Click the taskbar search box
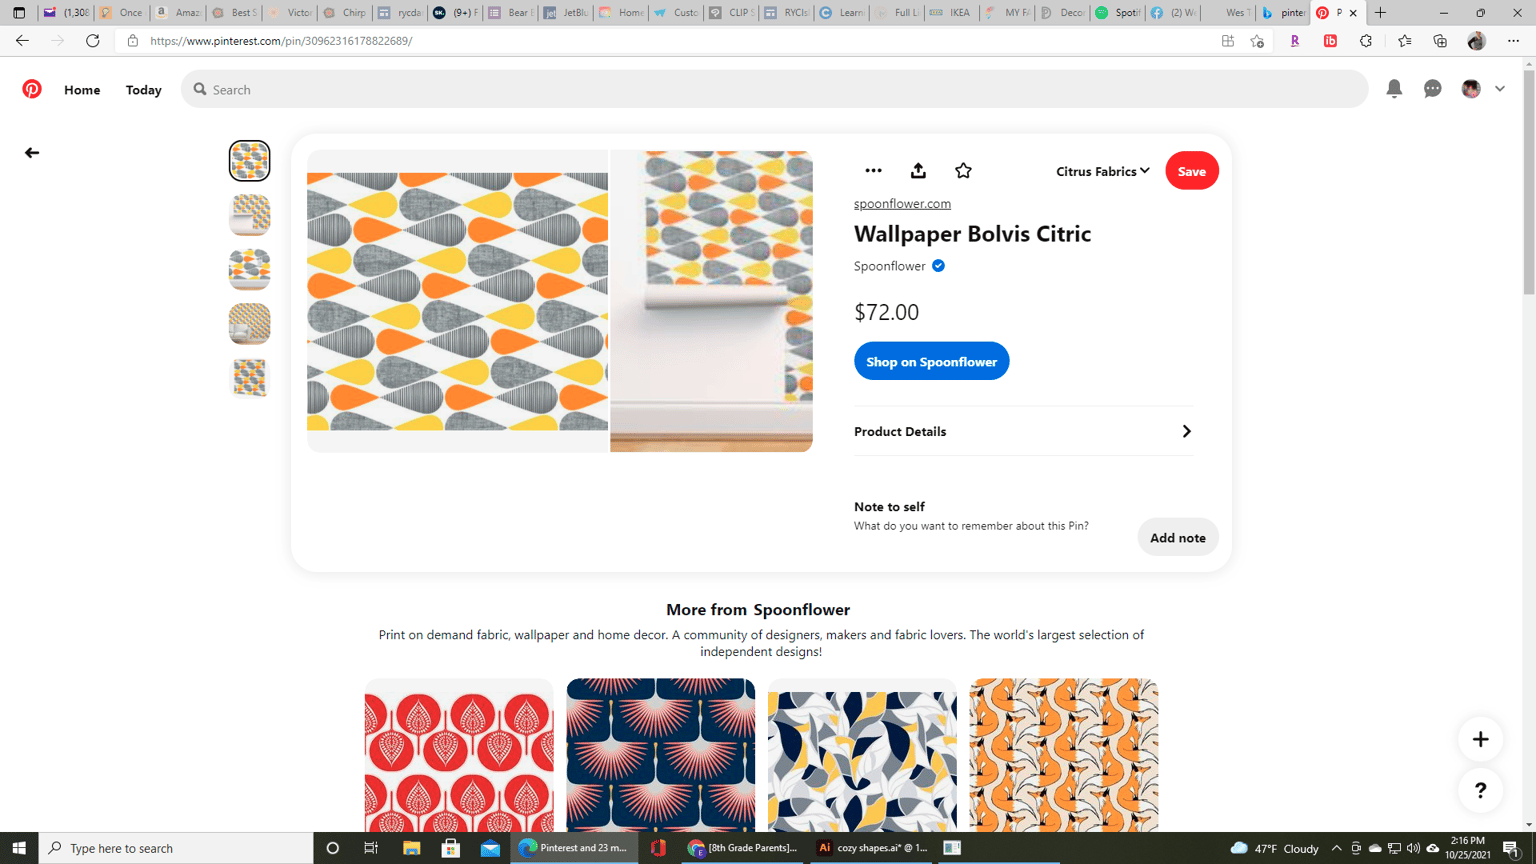1536x864 pixels. click(x=176, y=848)
